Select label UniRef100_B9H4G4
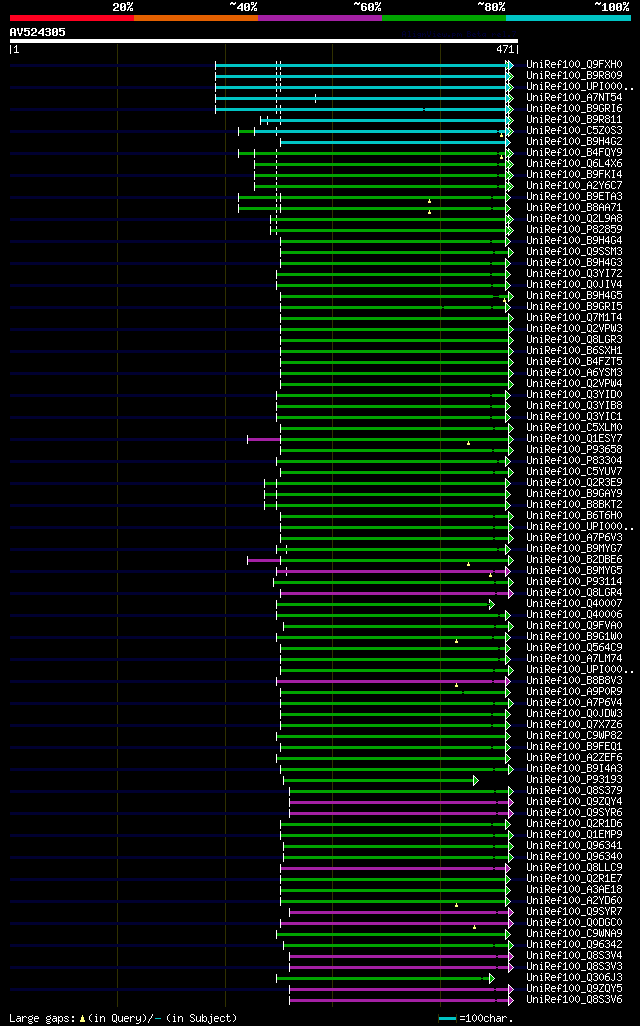The image size is (640, 1026). pos(574,241)
